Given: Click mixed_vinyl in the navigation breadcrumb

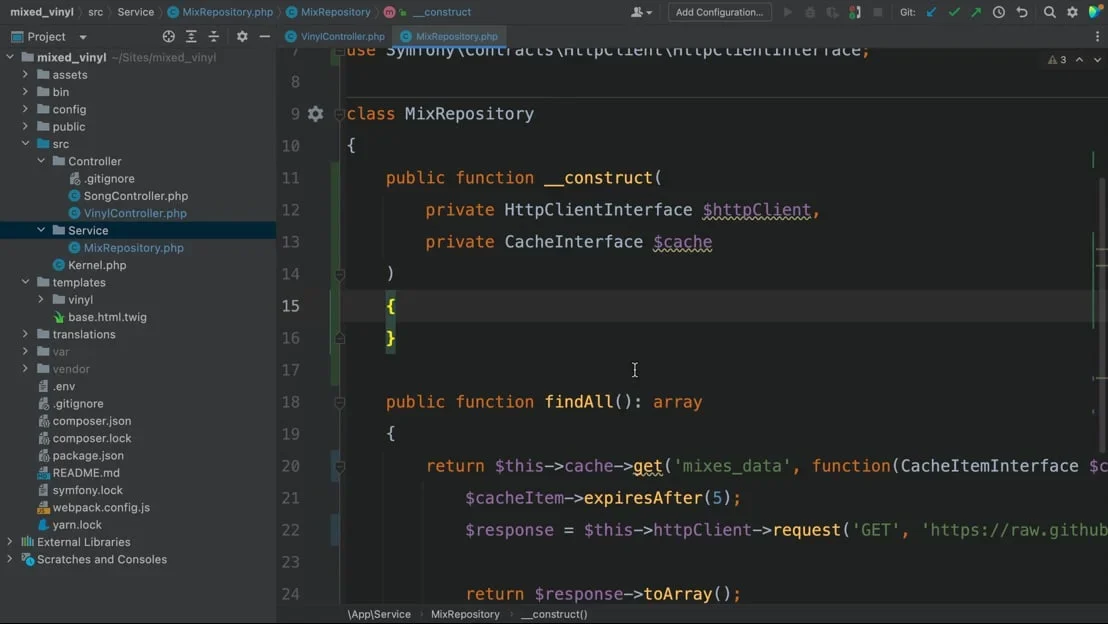Looking at the screenshot, I should 42,12.
